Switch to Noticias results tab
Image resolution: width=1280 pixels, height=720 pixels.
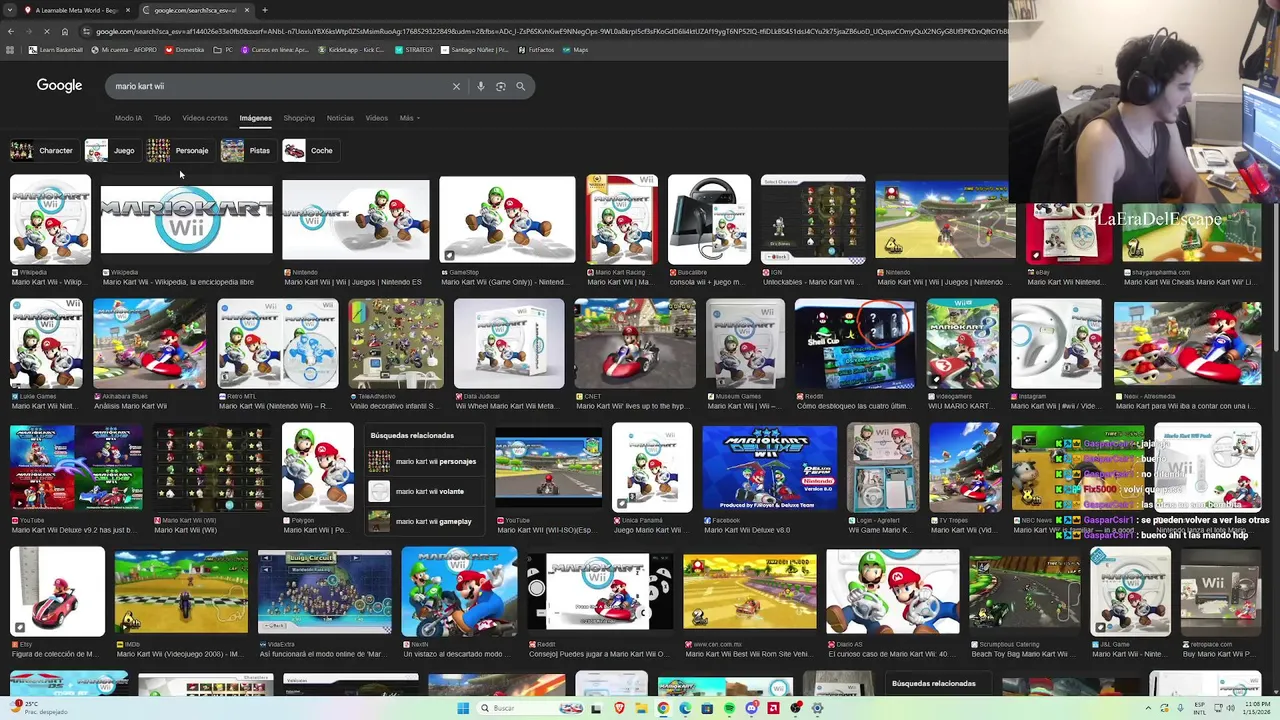click(340, 118)
